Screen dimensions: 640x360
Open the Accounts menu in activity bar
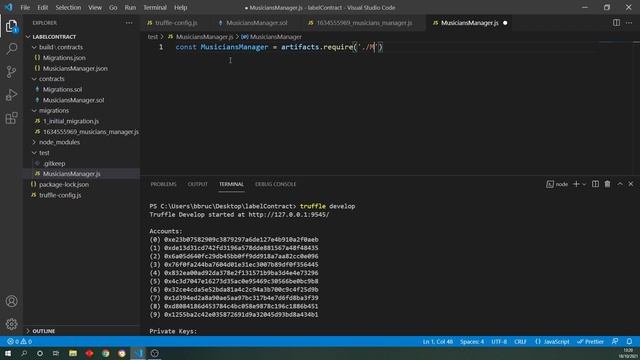click(x=11, y=301)
